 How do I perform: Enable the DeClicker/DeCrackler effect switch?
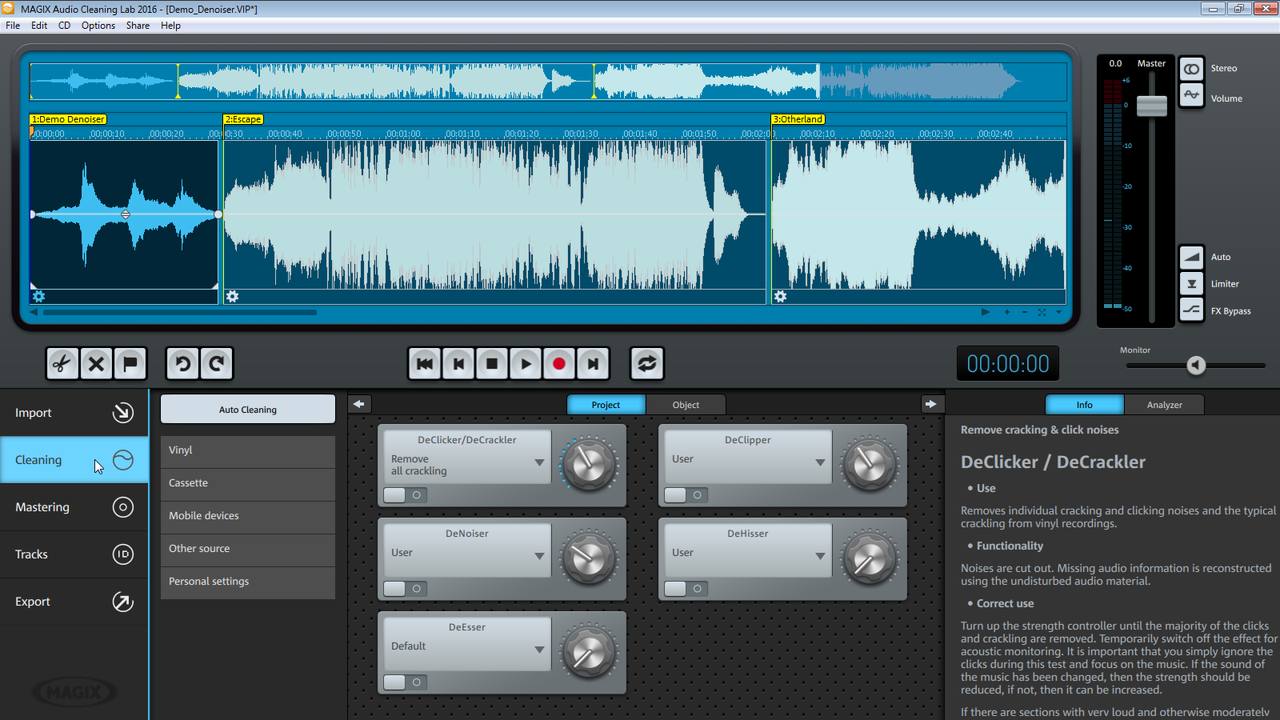point(405,495)
